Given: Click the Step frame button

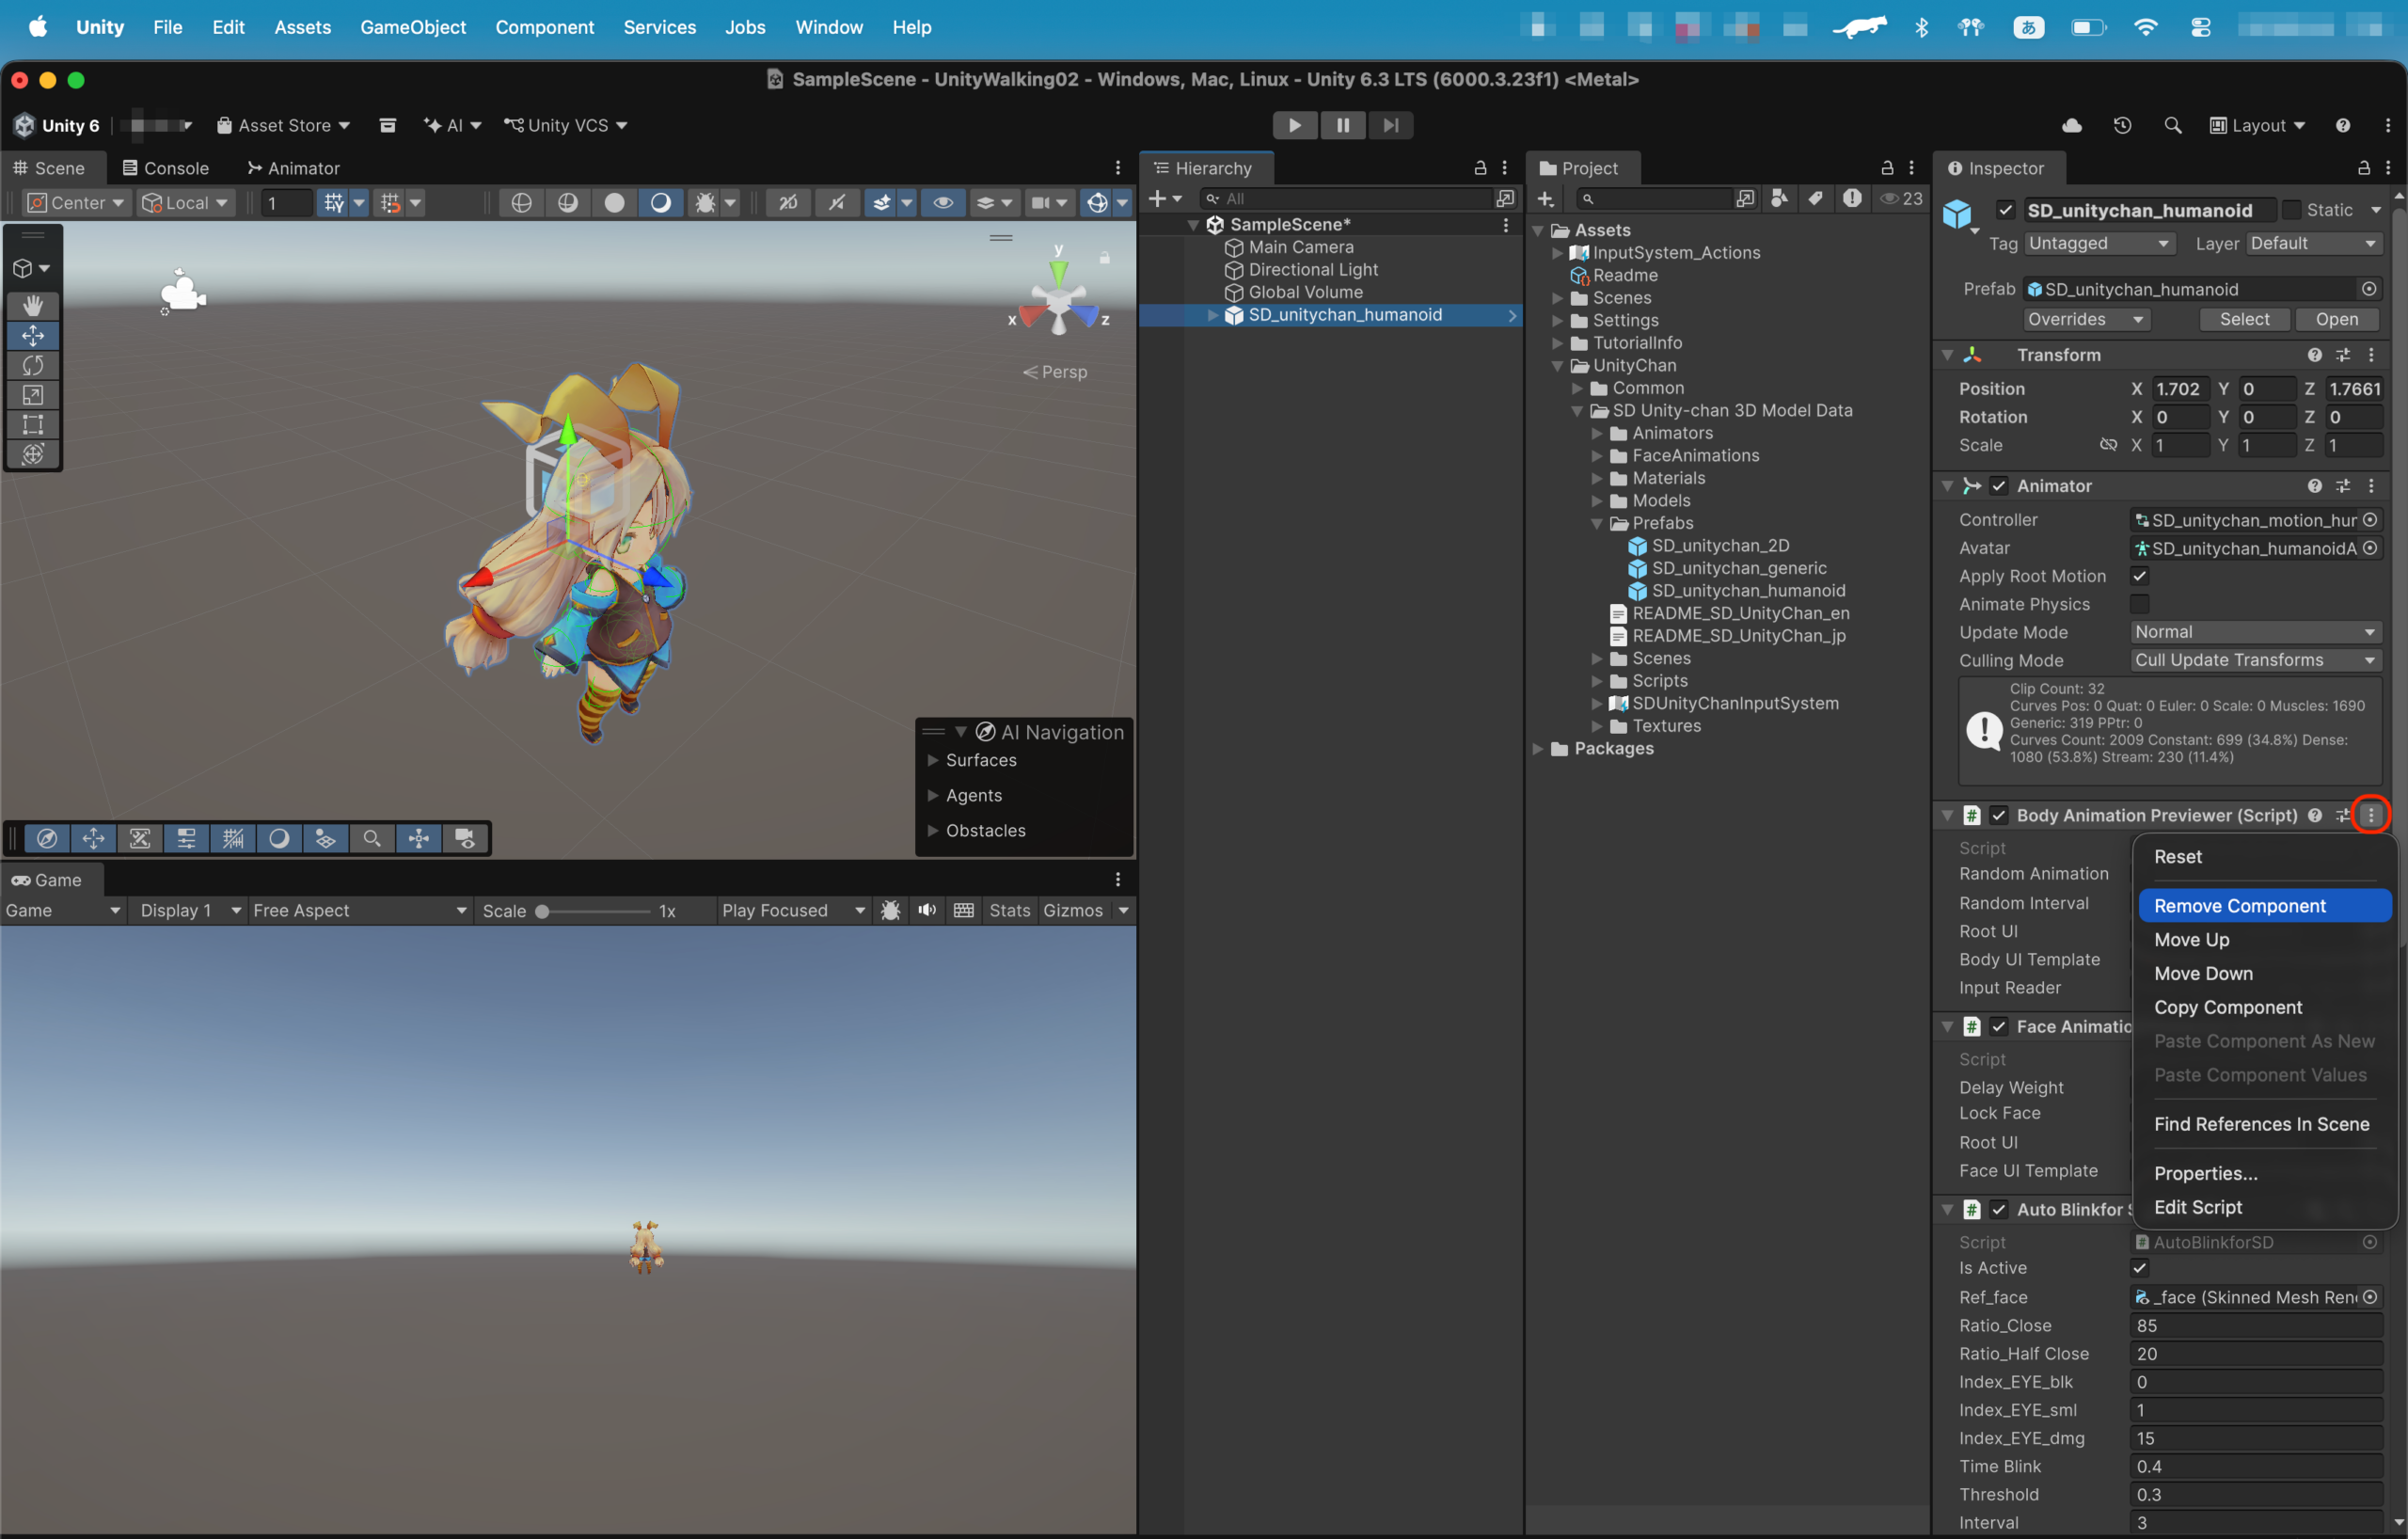Looking at the screenshot, I should [1391, 125].
